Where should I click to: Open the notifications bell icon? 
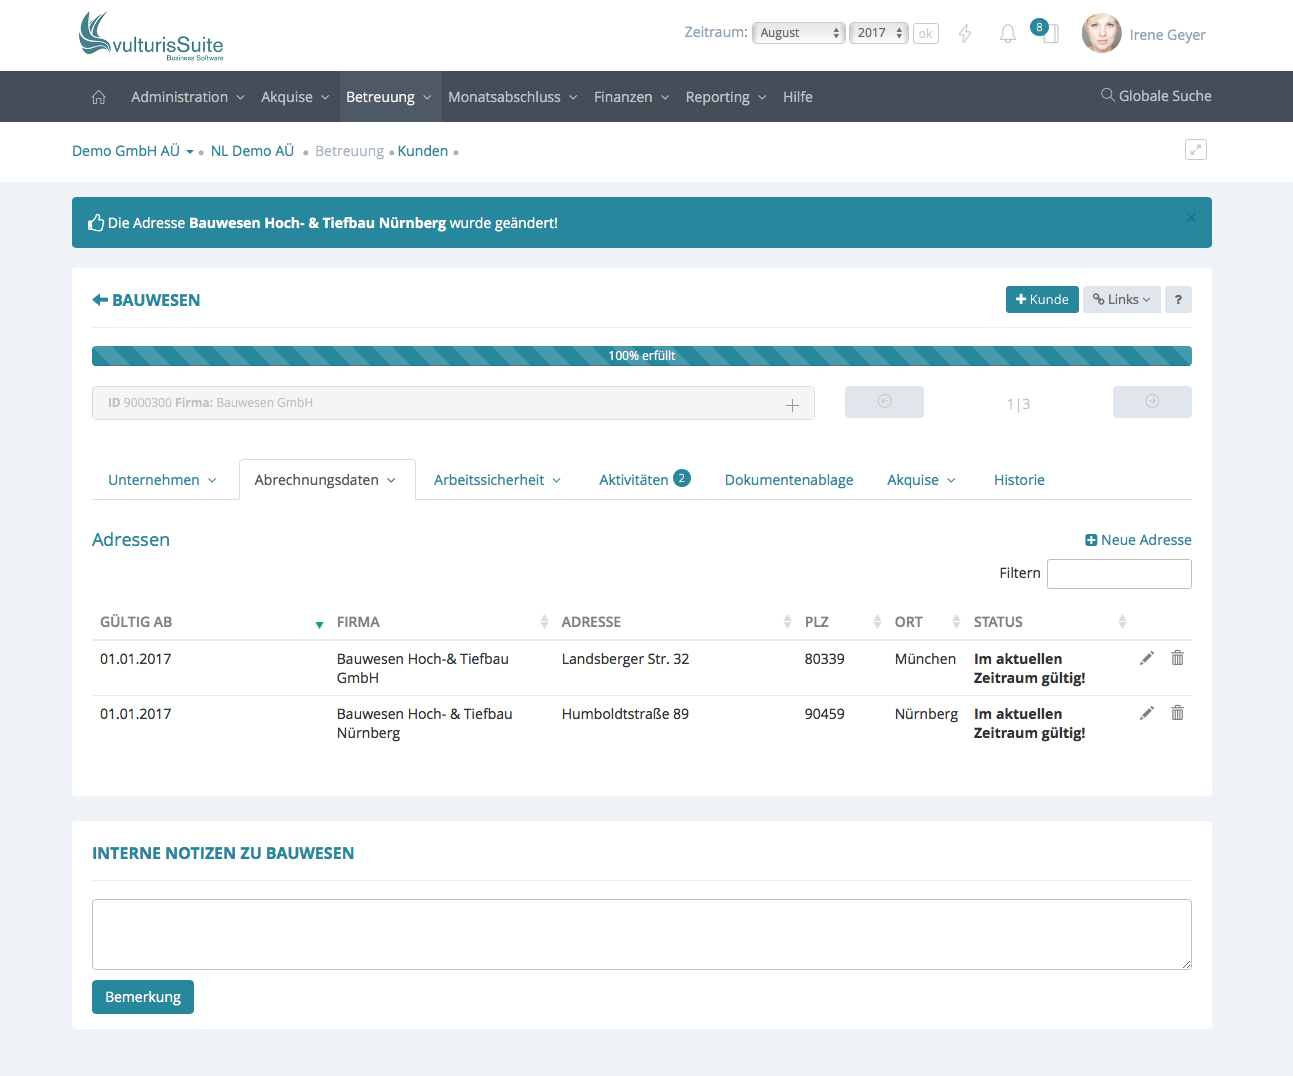tap(1007, 34)
